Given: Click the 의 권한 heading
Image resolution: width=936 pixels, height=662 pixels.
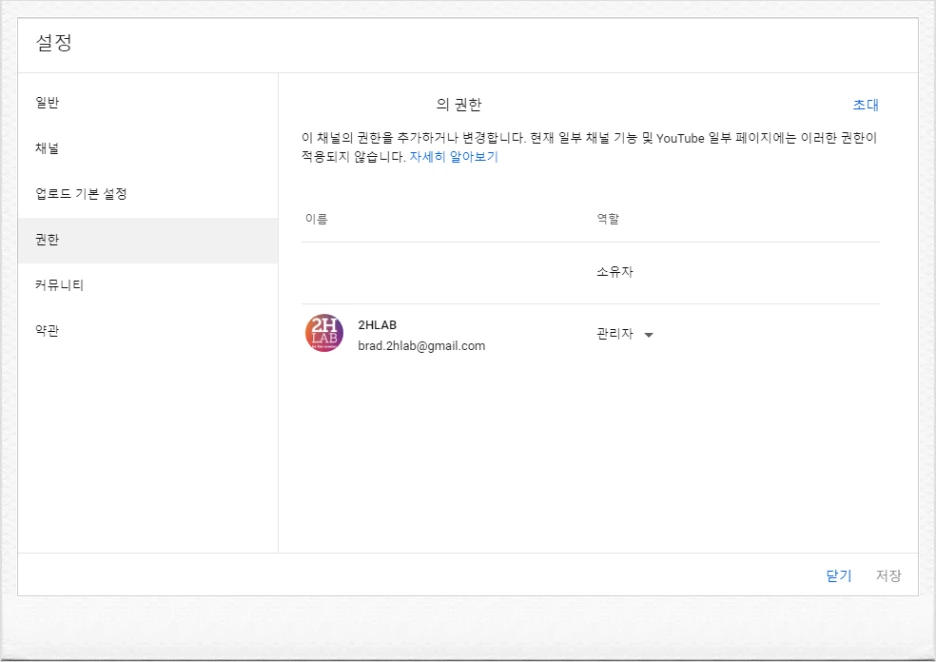Looking at the screenshot, I should (x=458, y=105).
